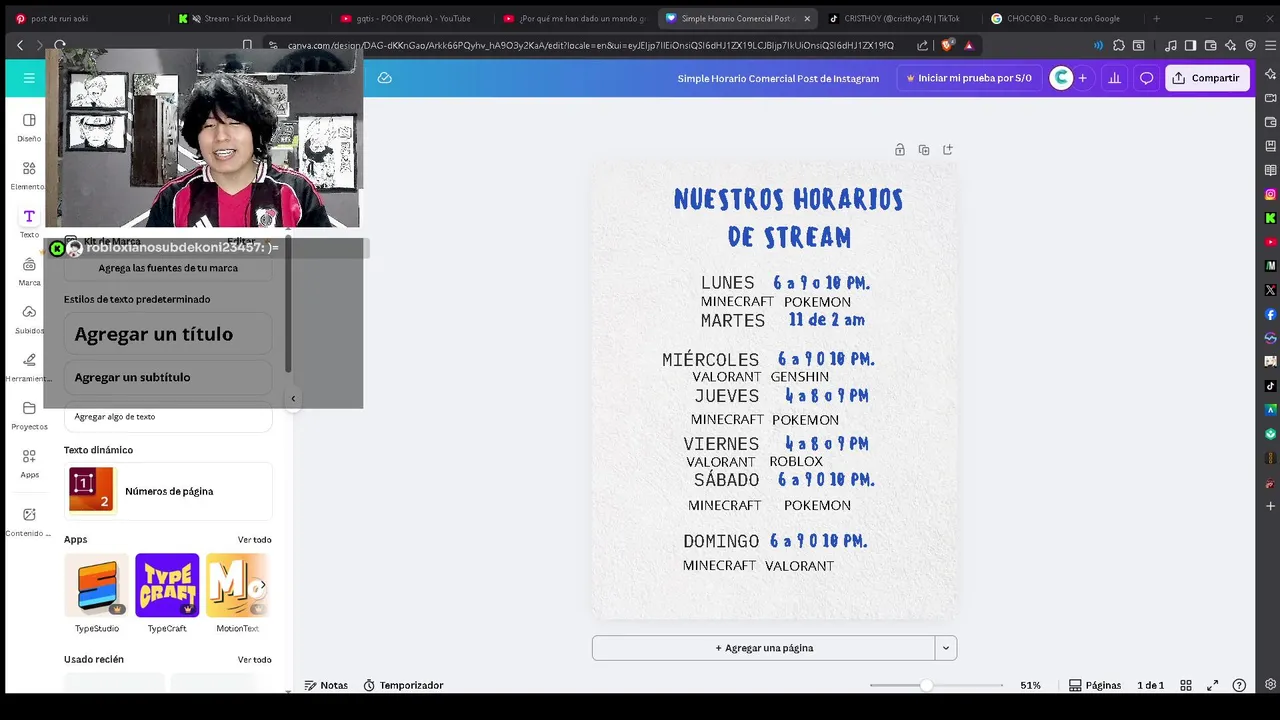This screenshot has height=720, width=1280.
Task: Open the Marca panel in sidebar
Action: 29,271
